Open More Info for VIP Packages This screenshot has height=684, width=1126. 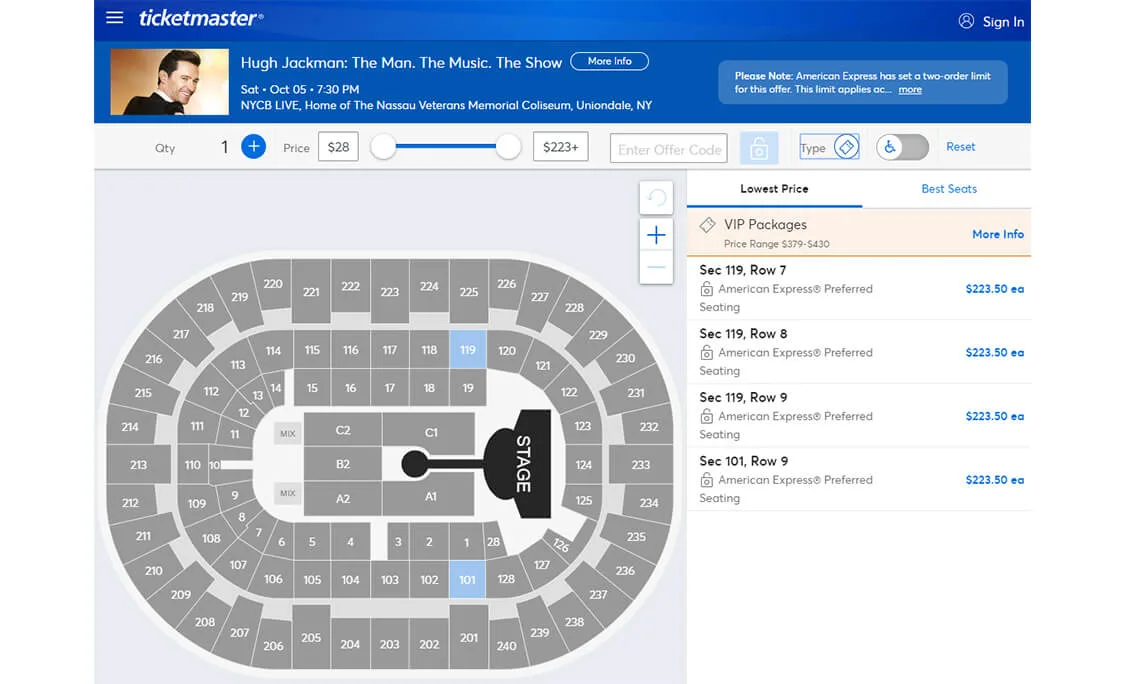997,234
